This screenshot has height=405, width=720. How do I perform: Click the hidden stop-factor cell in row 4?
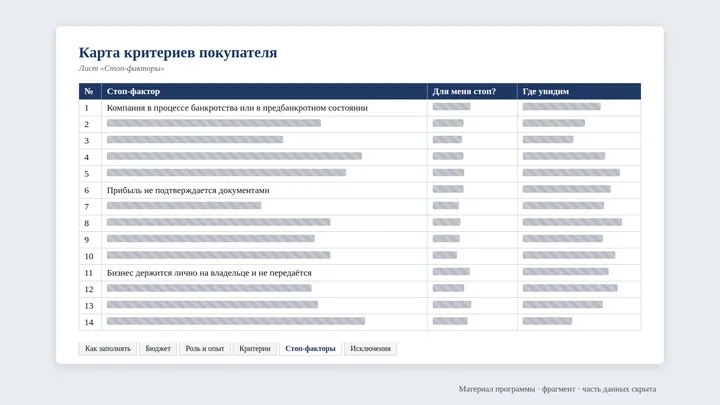click(x=264, y=158)
